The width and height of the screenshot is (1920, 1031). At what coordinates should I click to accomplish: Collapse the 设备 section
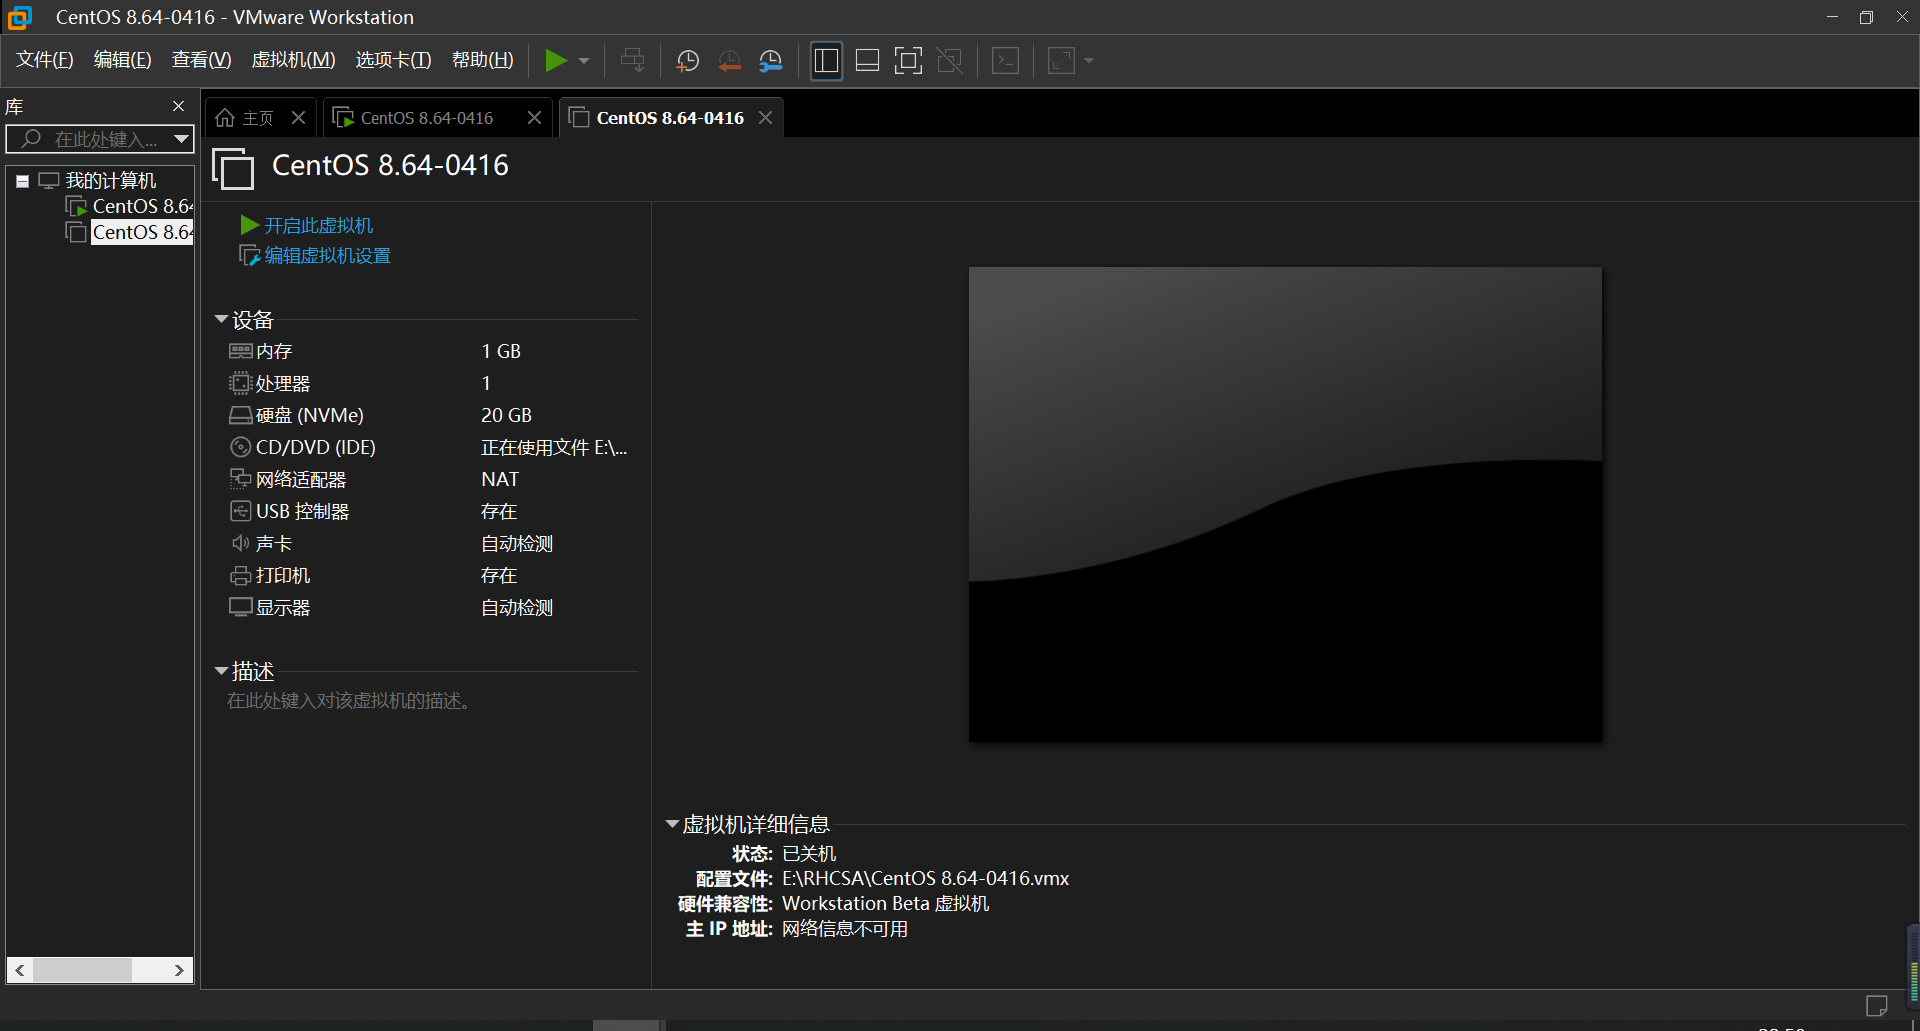221,320
